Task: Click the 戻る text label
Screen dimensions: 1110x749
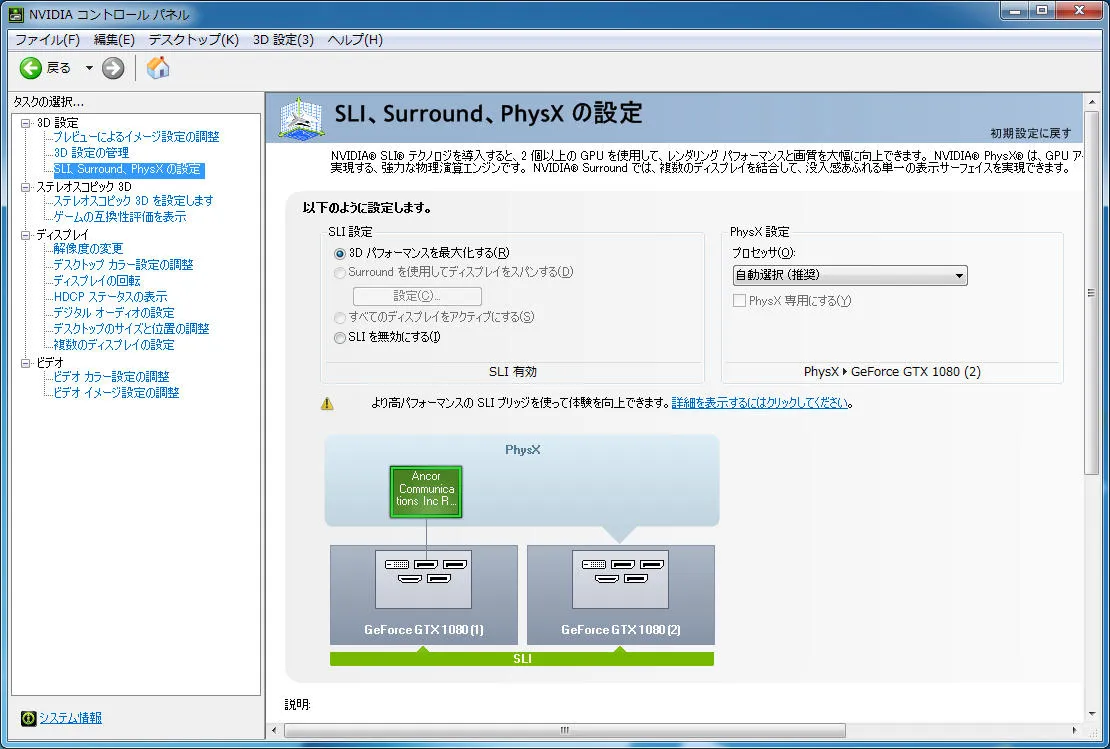Action: (x=59, y=68)
